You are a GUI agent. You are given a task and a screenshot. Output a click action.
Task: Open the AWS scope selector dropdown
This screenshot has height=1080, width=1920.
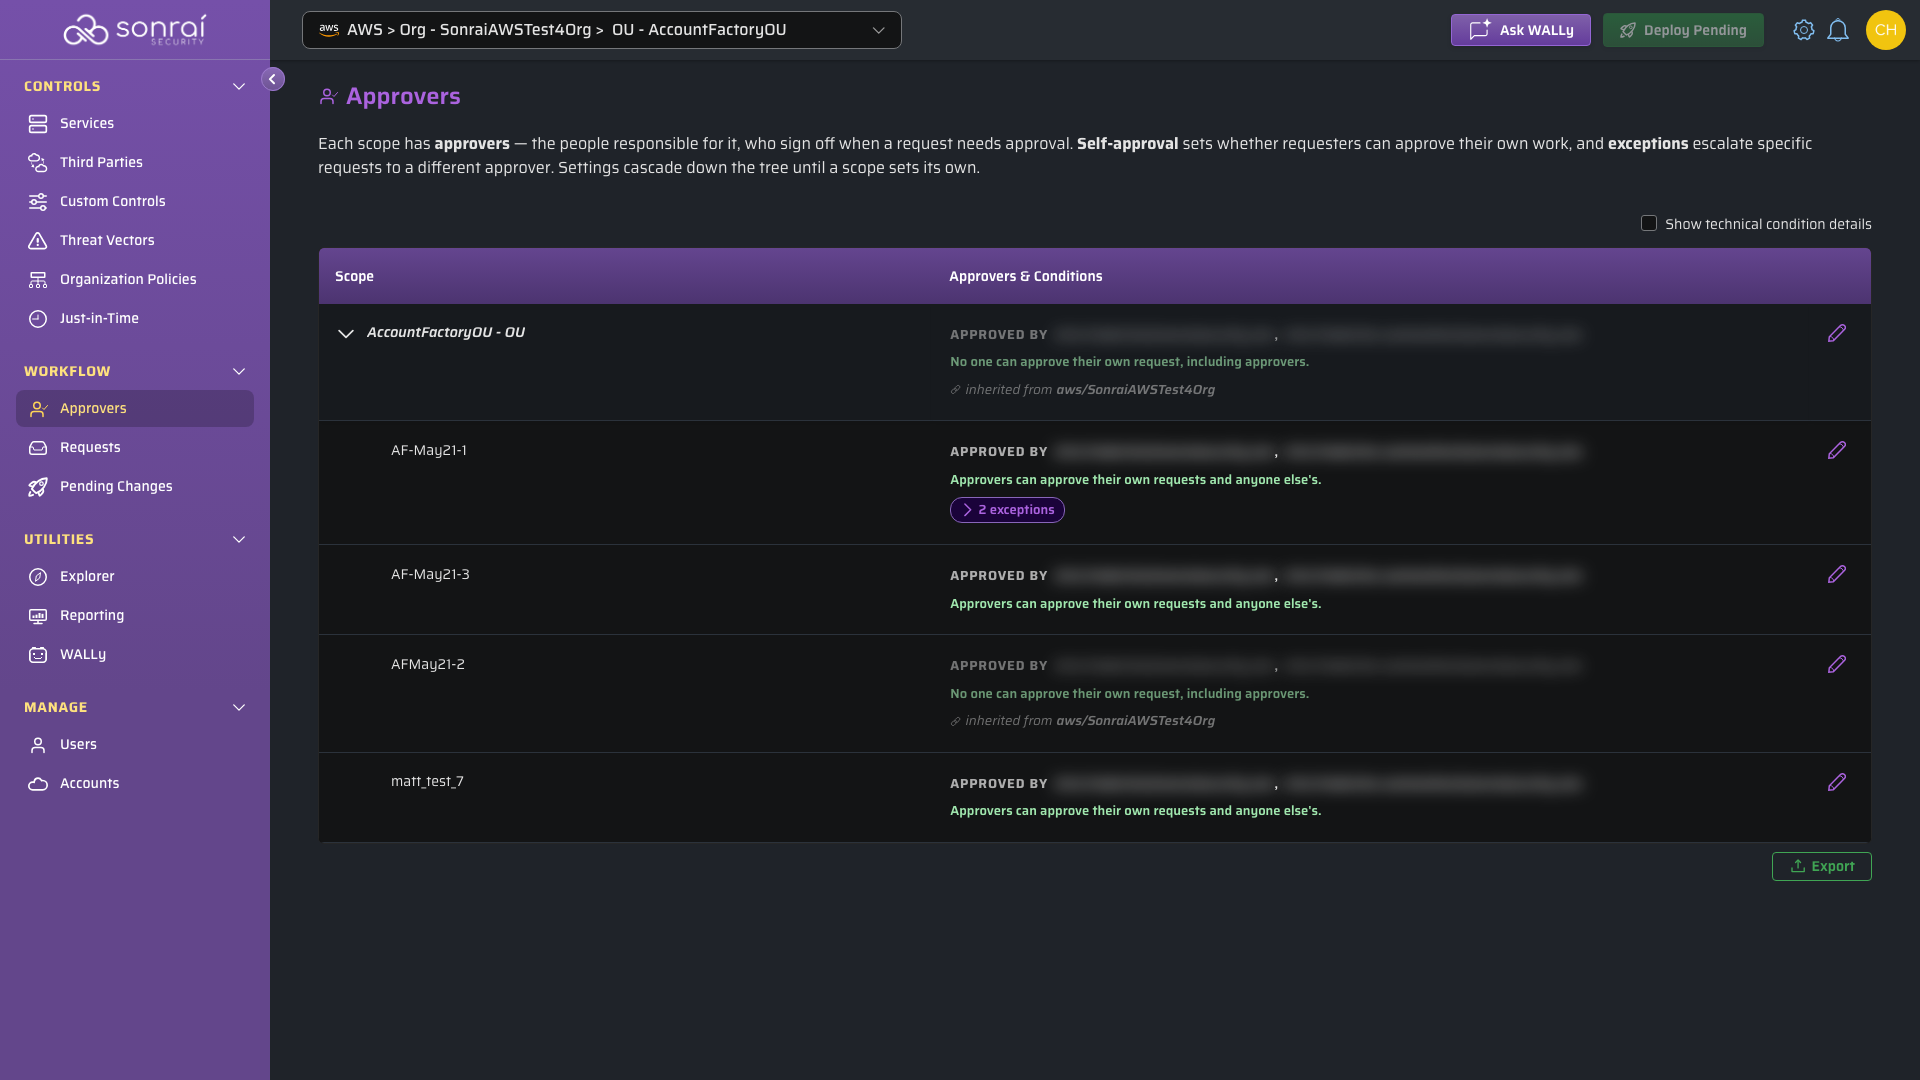click(x=602, y=30)
